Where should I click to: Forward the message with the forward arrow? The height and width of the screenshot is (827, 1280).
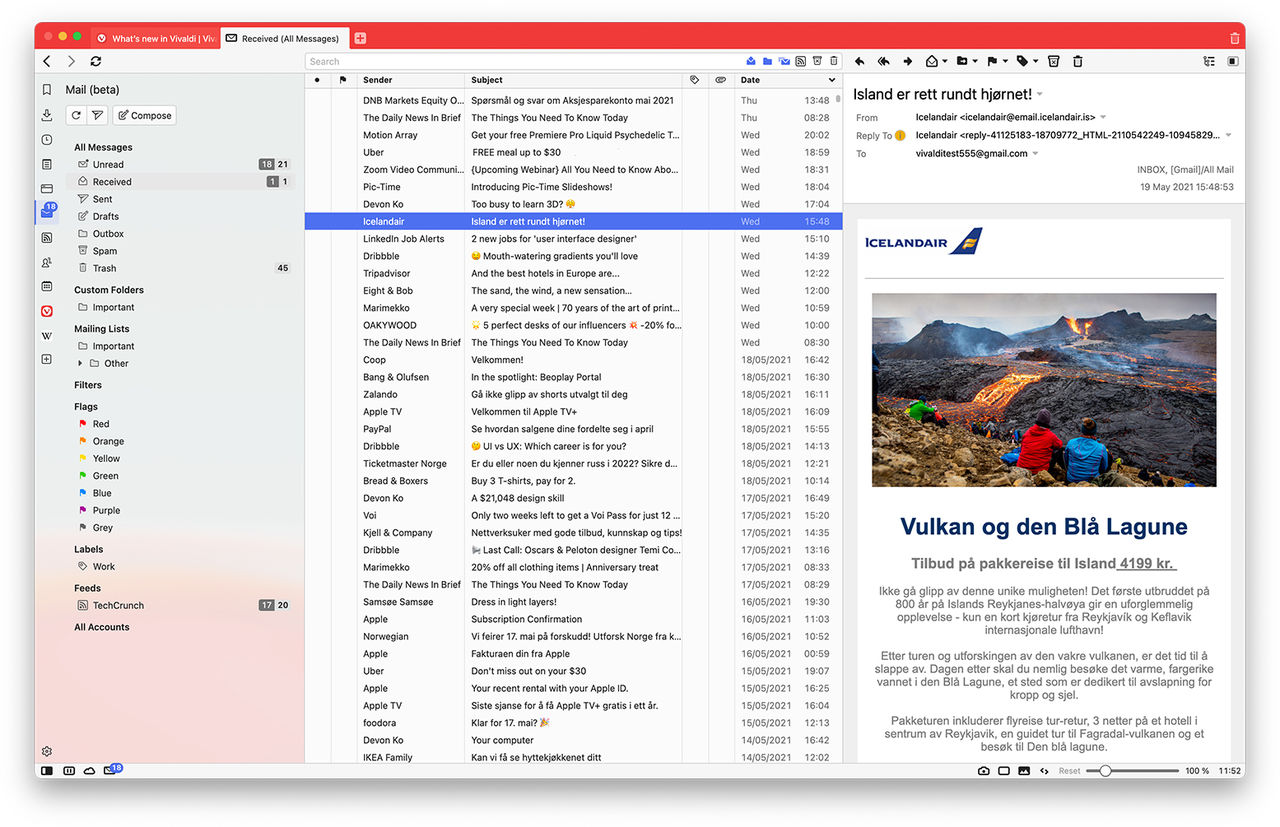coord(908,61)
